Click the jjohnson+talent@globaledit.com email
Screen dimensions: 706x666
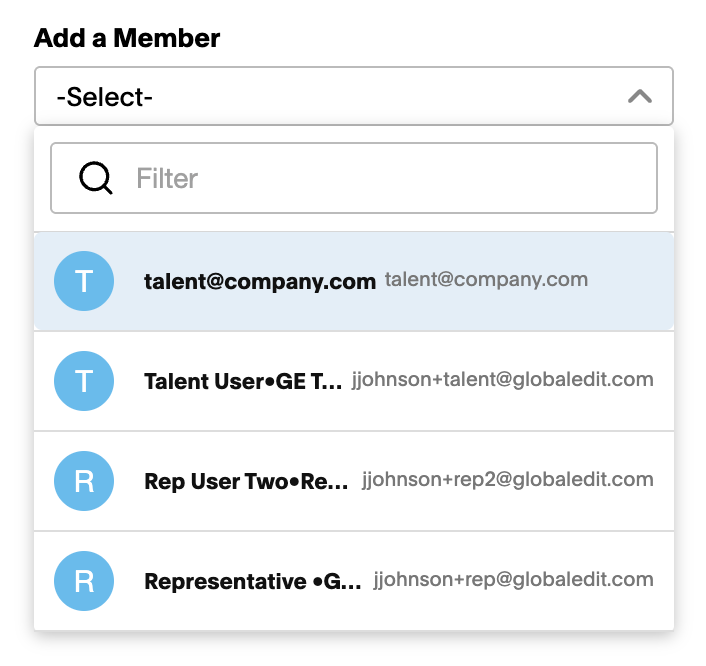(502, 380)
